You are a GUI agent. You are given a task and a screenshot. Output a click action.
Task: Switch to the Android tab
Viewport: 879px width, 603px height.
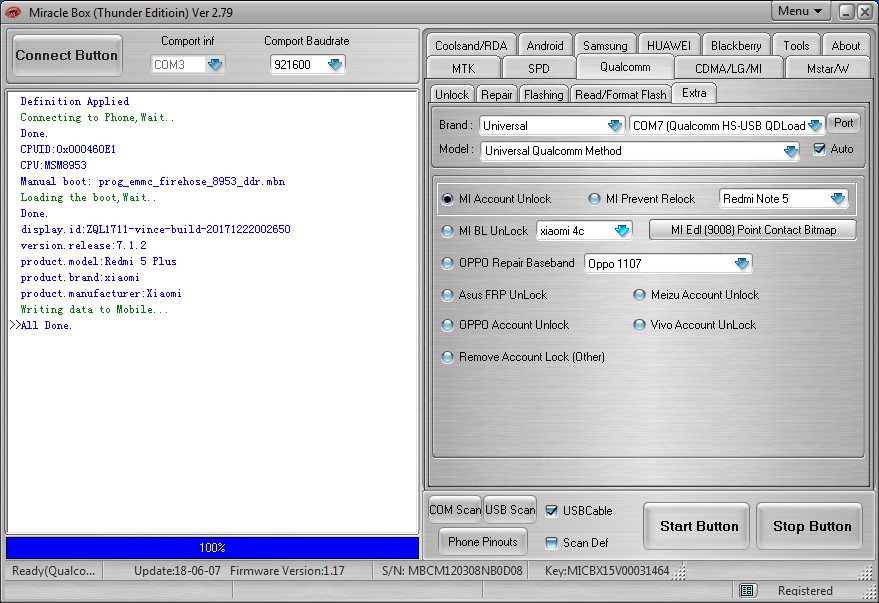(545, 45)
